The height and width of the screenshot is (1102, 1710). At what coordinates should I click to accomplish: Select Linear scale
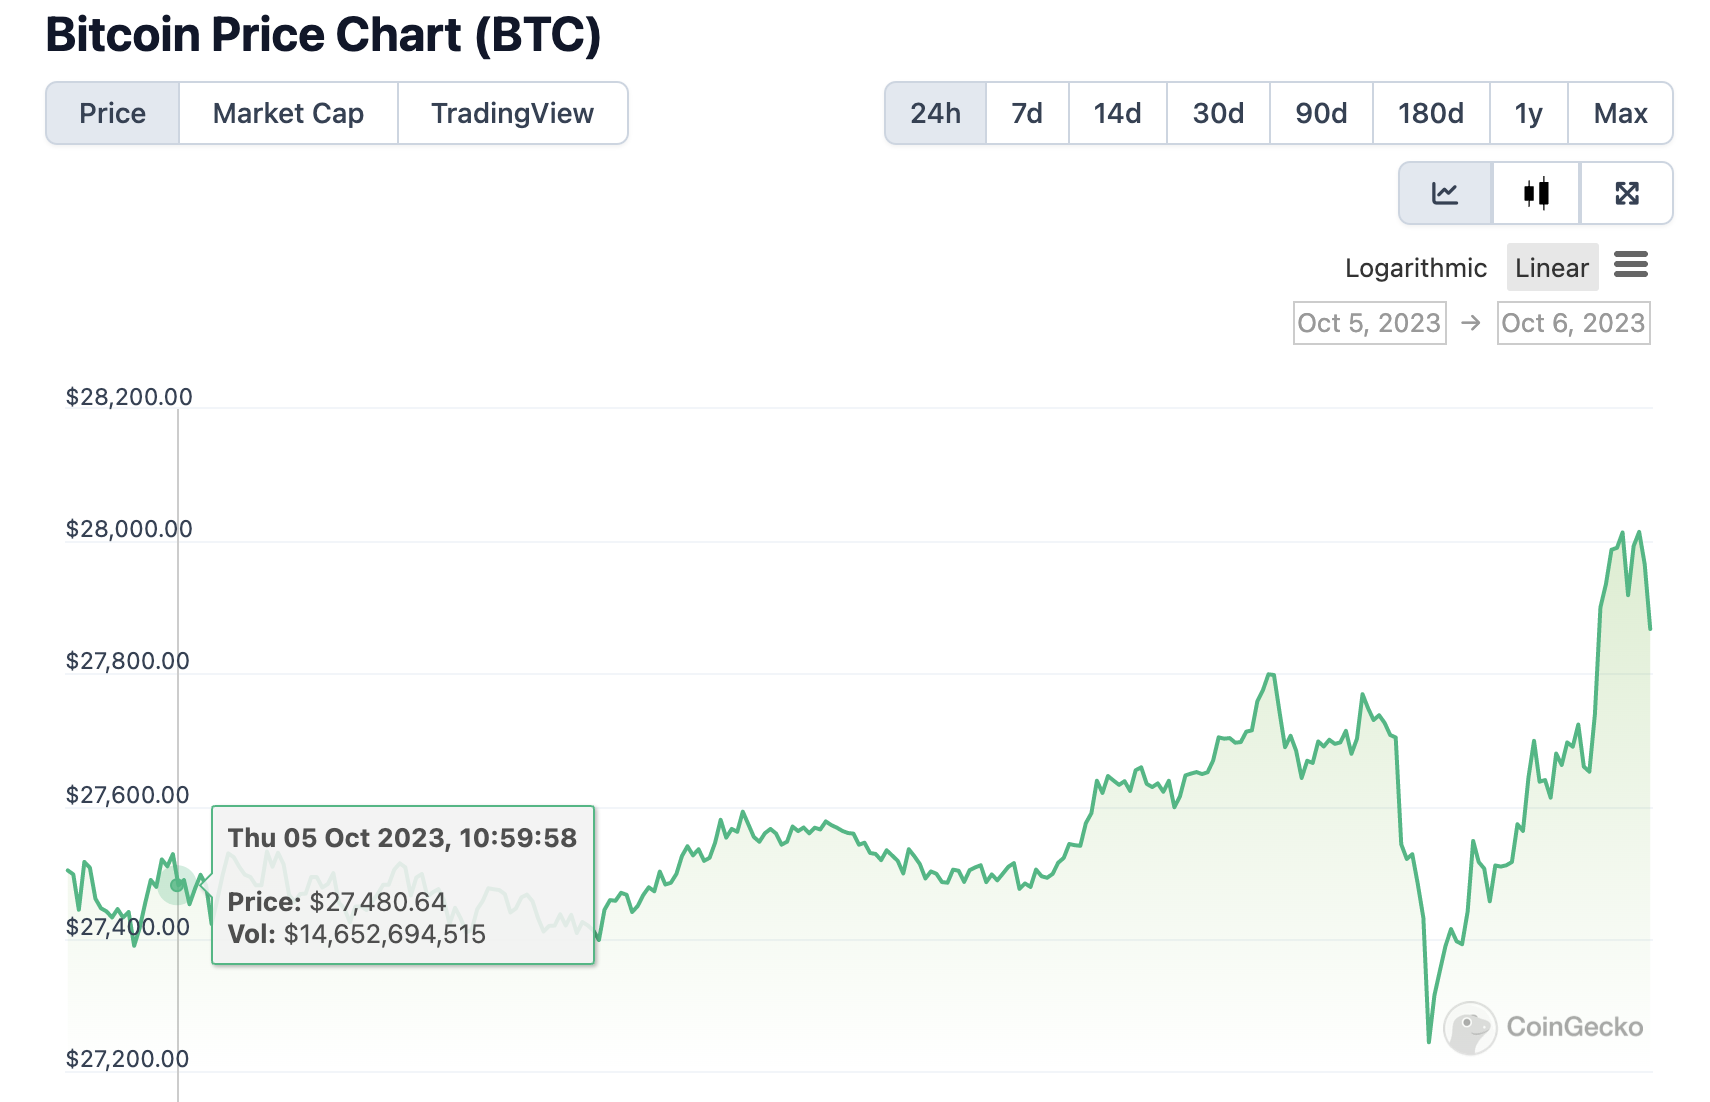click(x=1551, y=268)
